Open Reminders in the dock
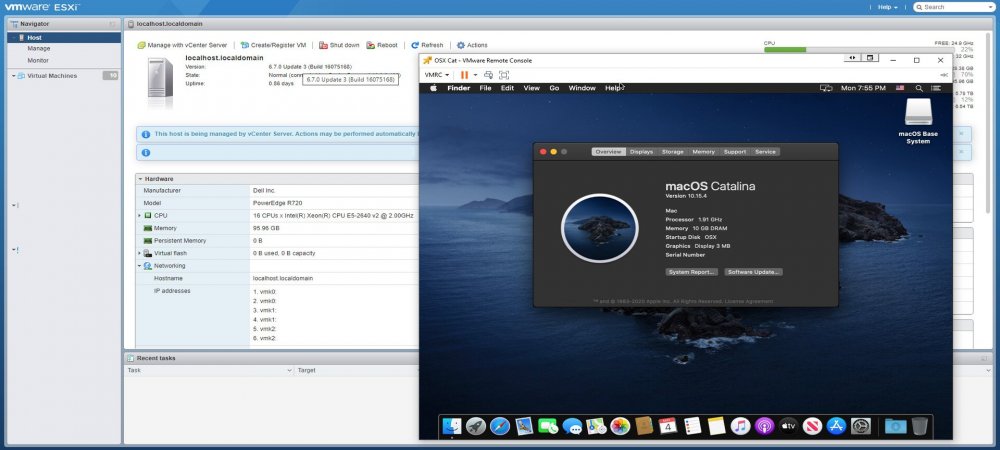 pos(692,426)
